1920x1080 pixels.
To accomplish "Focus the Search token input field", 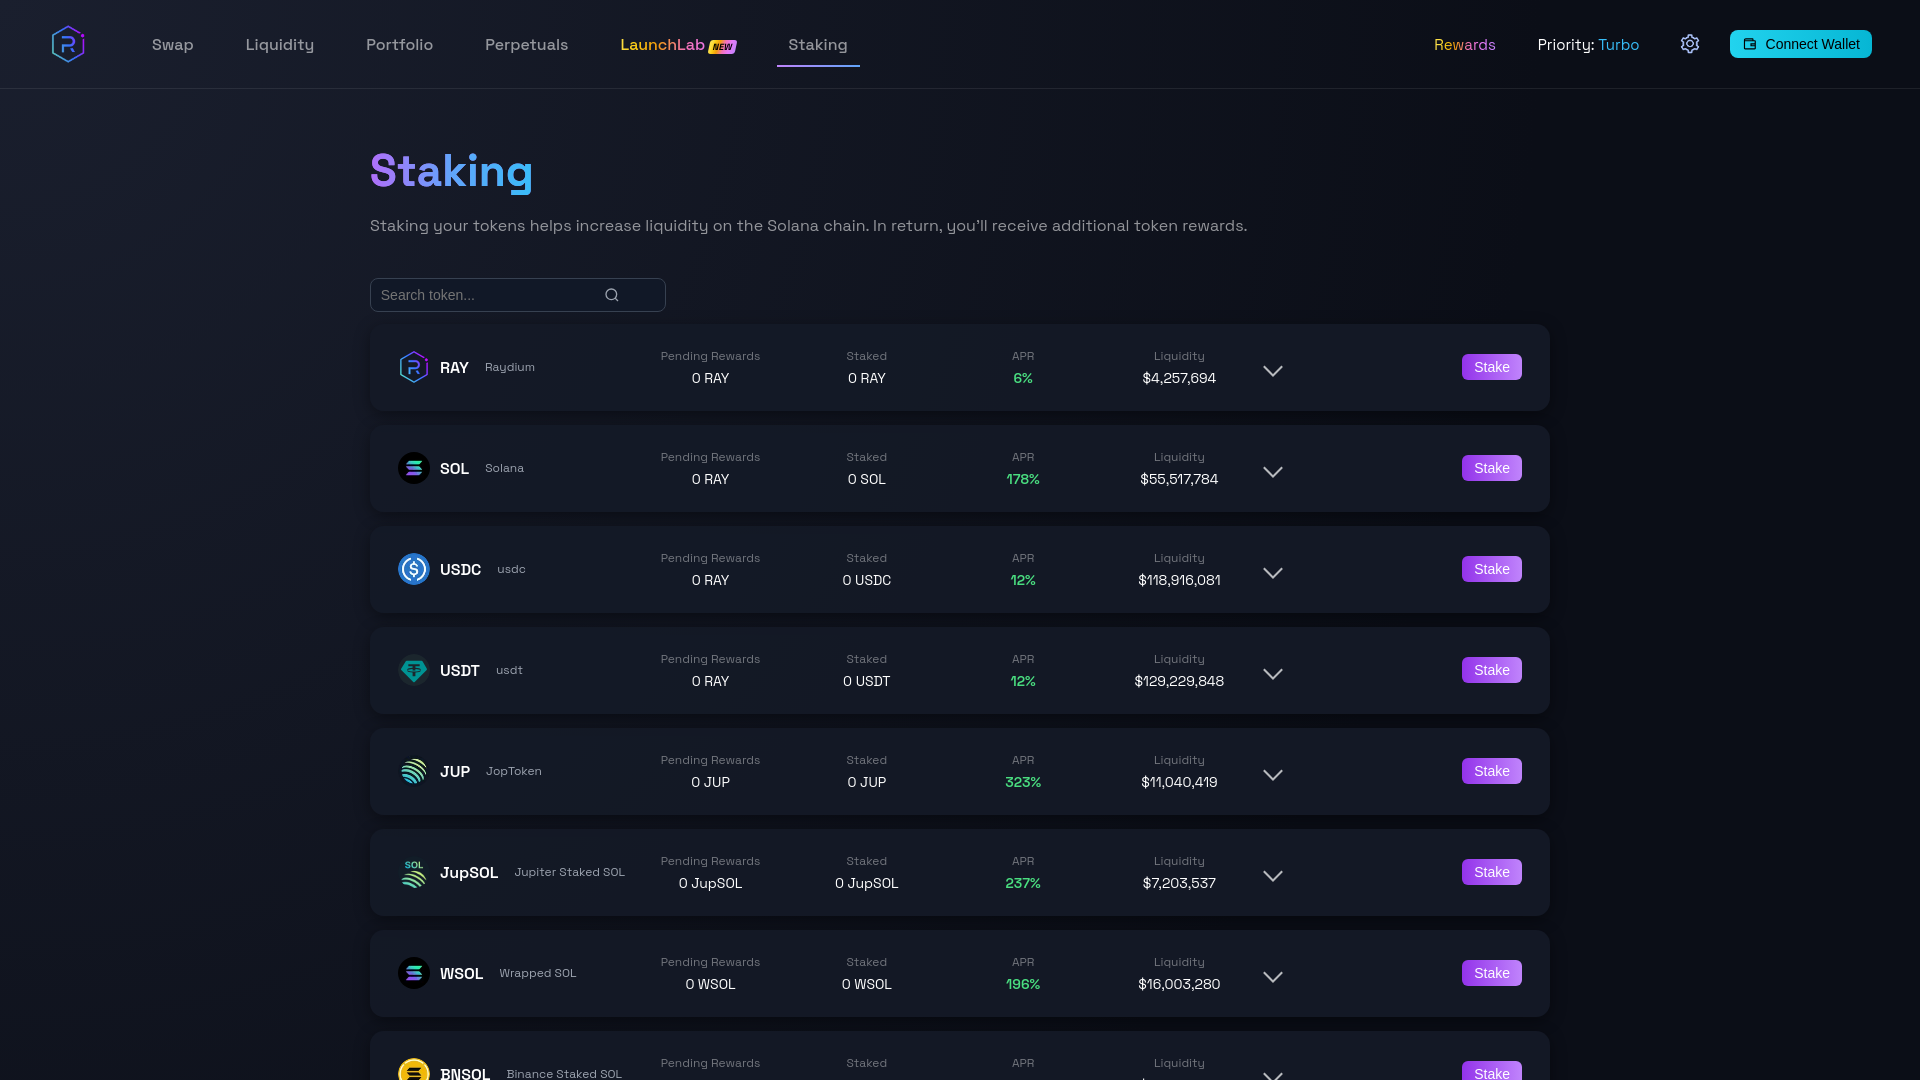I will pyautogui.click(x=518, y=295).
